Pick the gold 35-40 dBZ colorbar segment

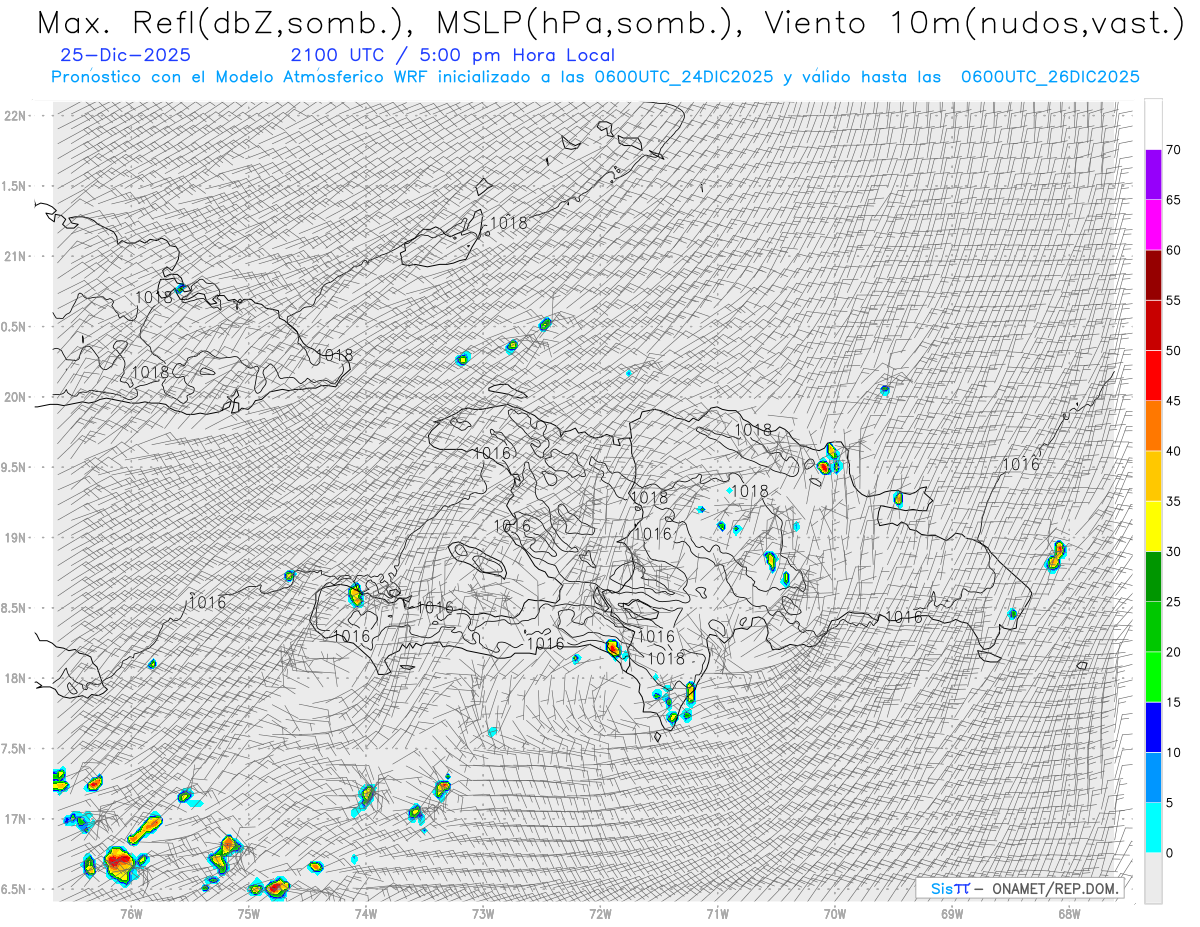(x=1153, y=476)
